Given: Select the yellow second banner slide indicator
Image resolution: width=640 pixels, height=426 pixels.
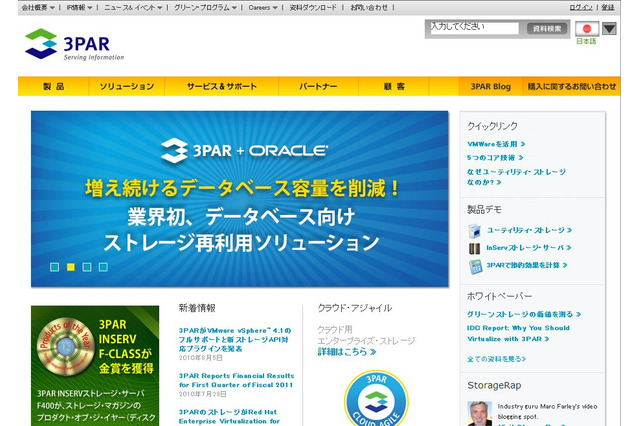Looking at the screenshot, I should tap(71, 267).
